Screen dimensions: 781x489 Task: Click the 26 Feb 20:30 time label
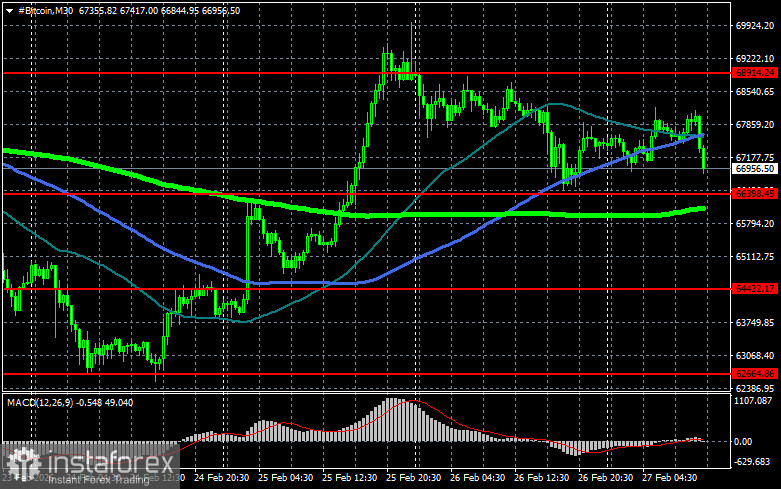pyautogui.click(x=605, y=478)
